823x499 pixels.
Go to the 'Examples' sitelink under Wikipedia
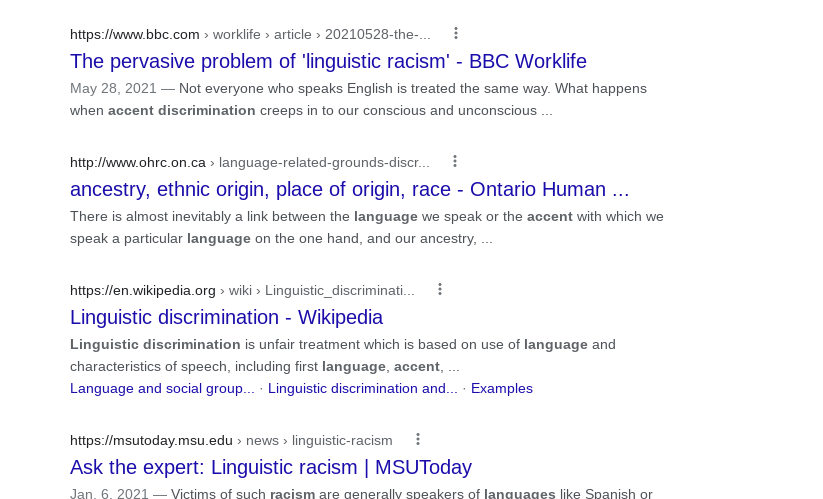[501, 388]
